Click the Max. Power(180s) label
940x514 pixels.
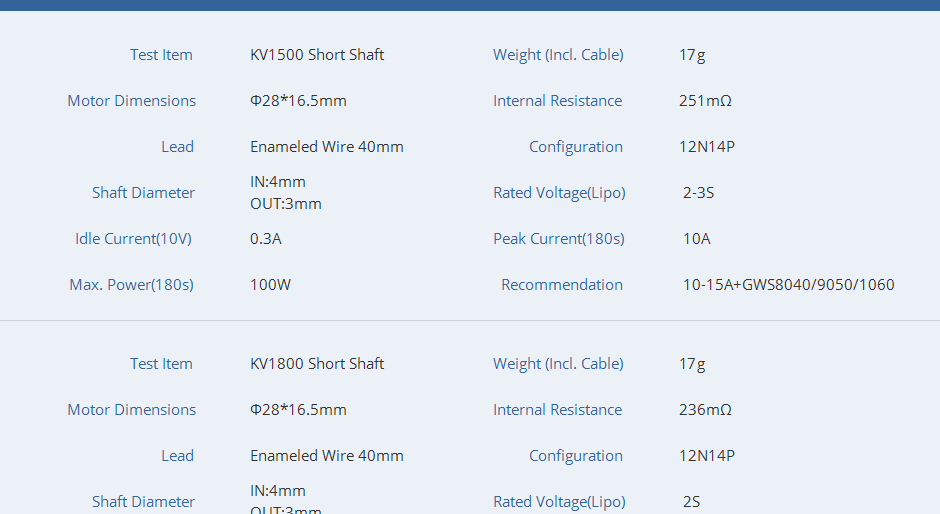(131, 285)
